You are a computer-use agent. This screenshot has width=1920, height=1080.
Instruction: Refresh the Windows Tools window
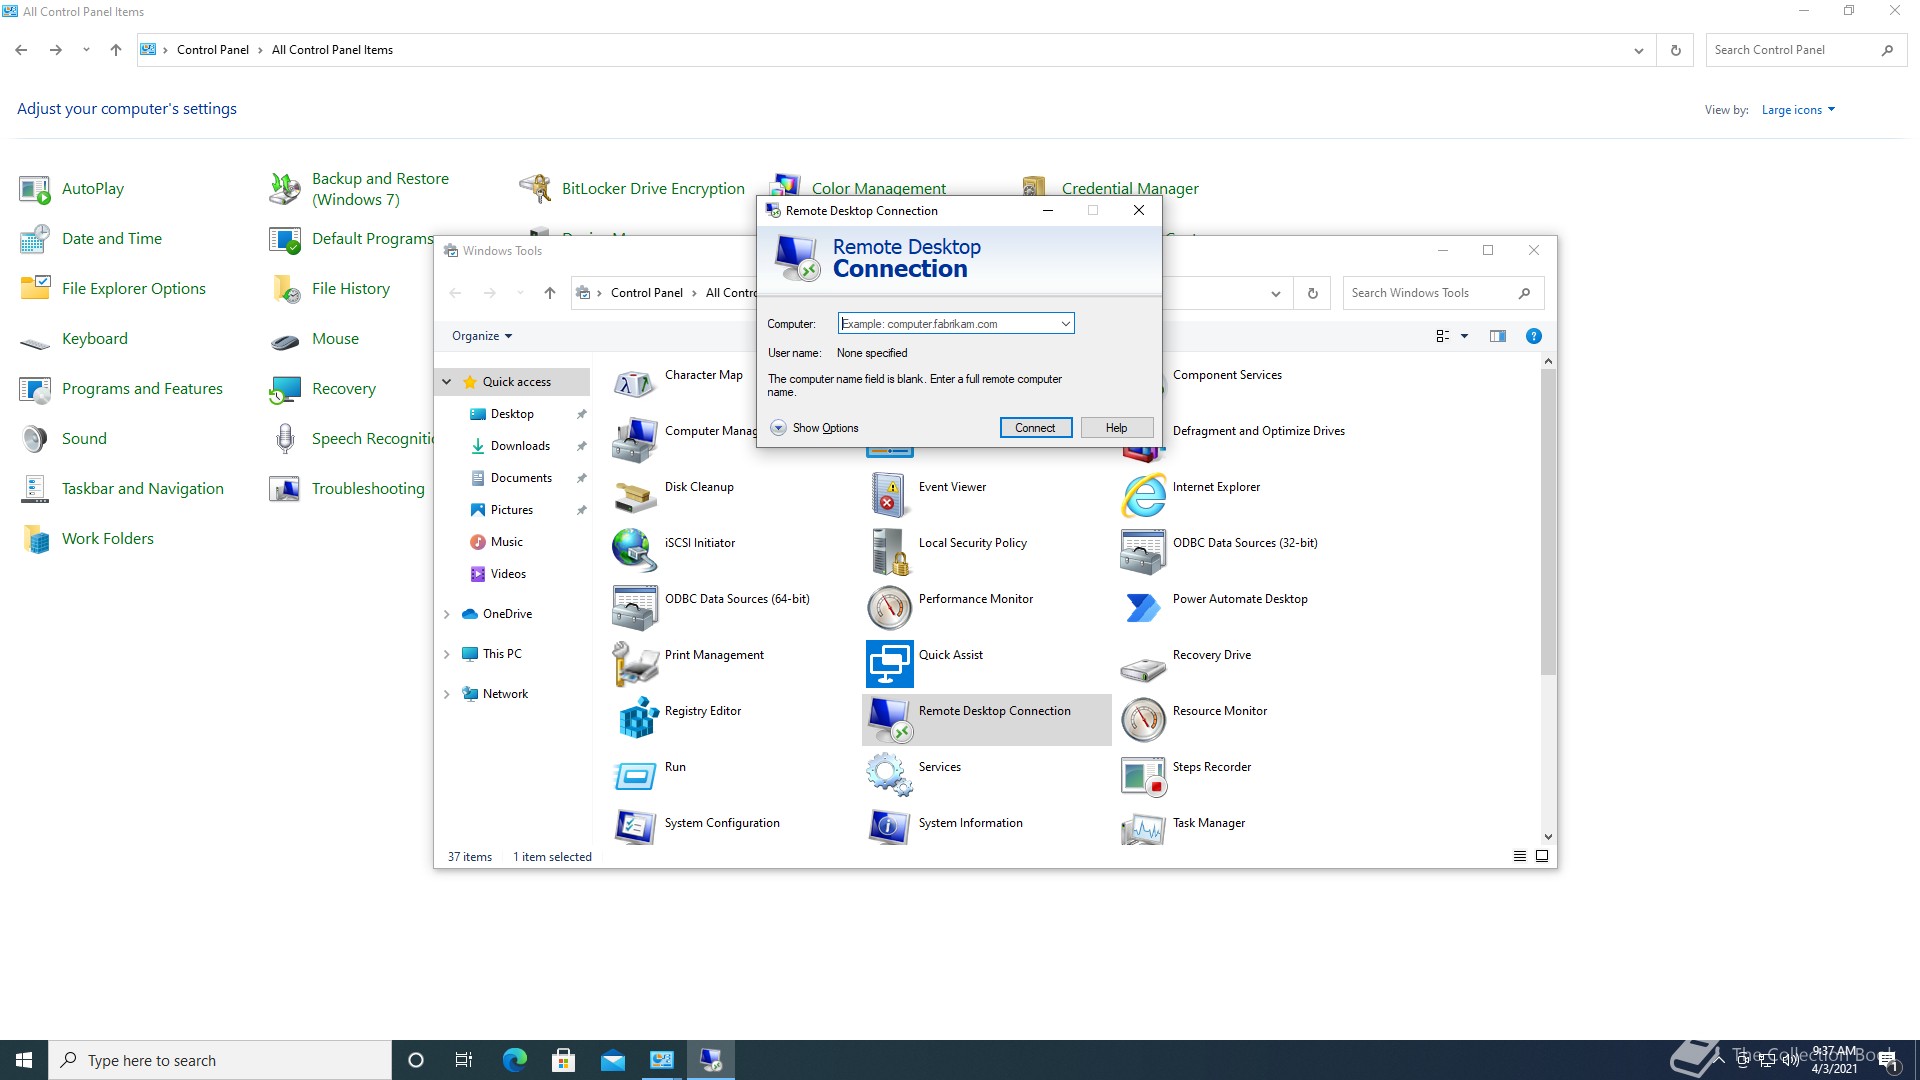click(1312, 293)
